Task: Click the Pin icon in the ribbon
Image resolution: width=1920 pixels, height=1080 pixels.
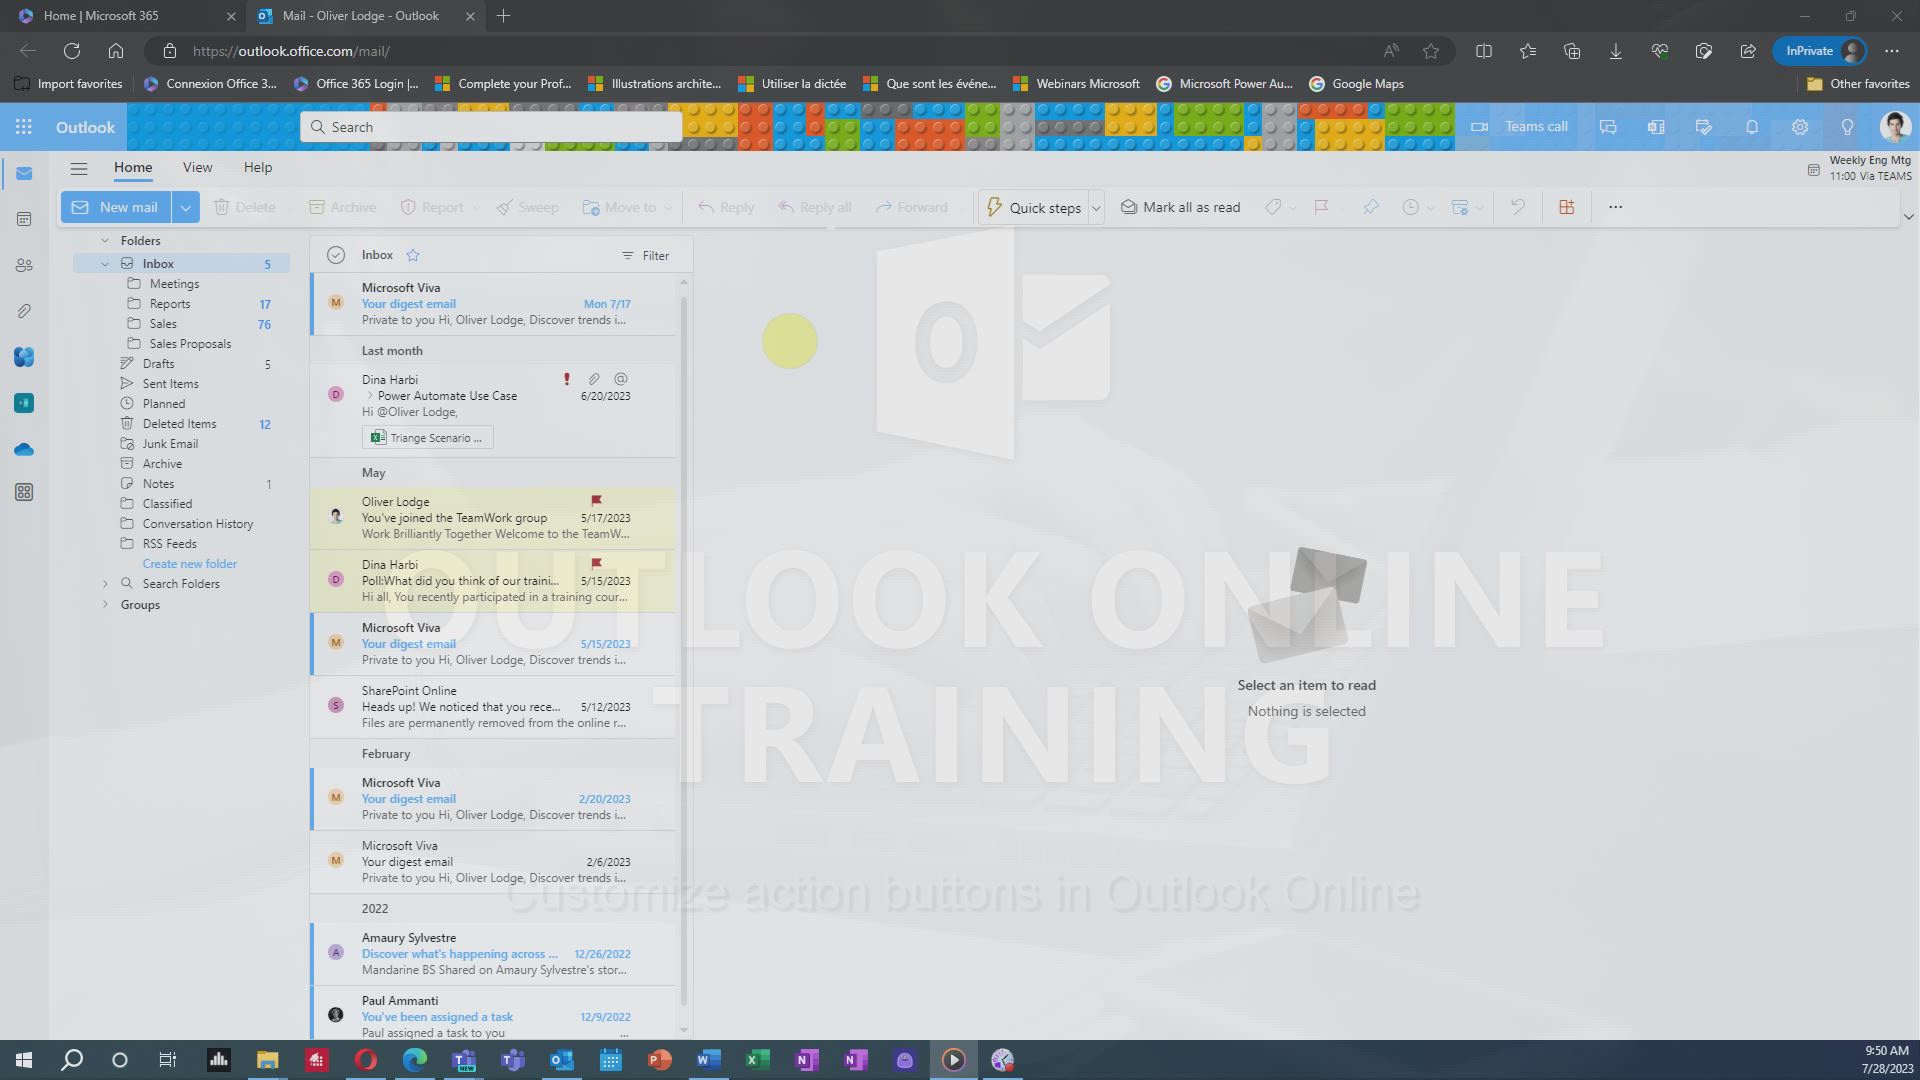Action: tap(1371, 207)
